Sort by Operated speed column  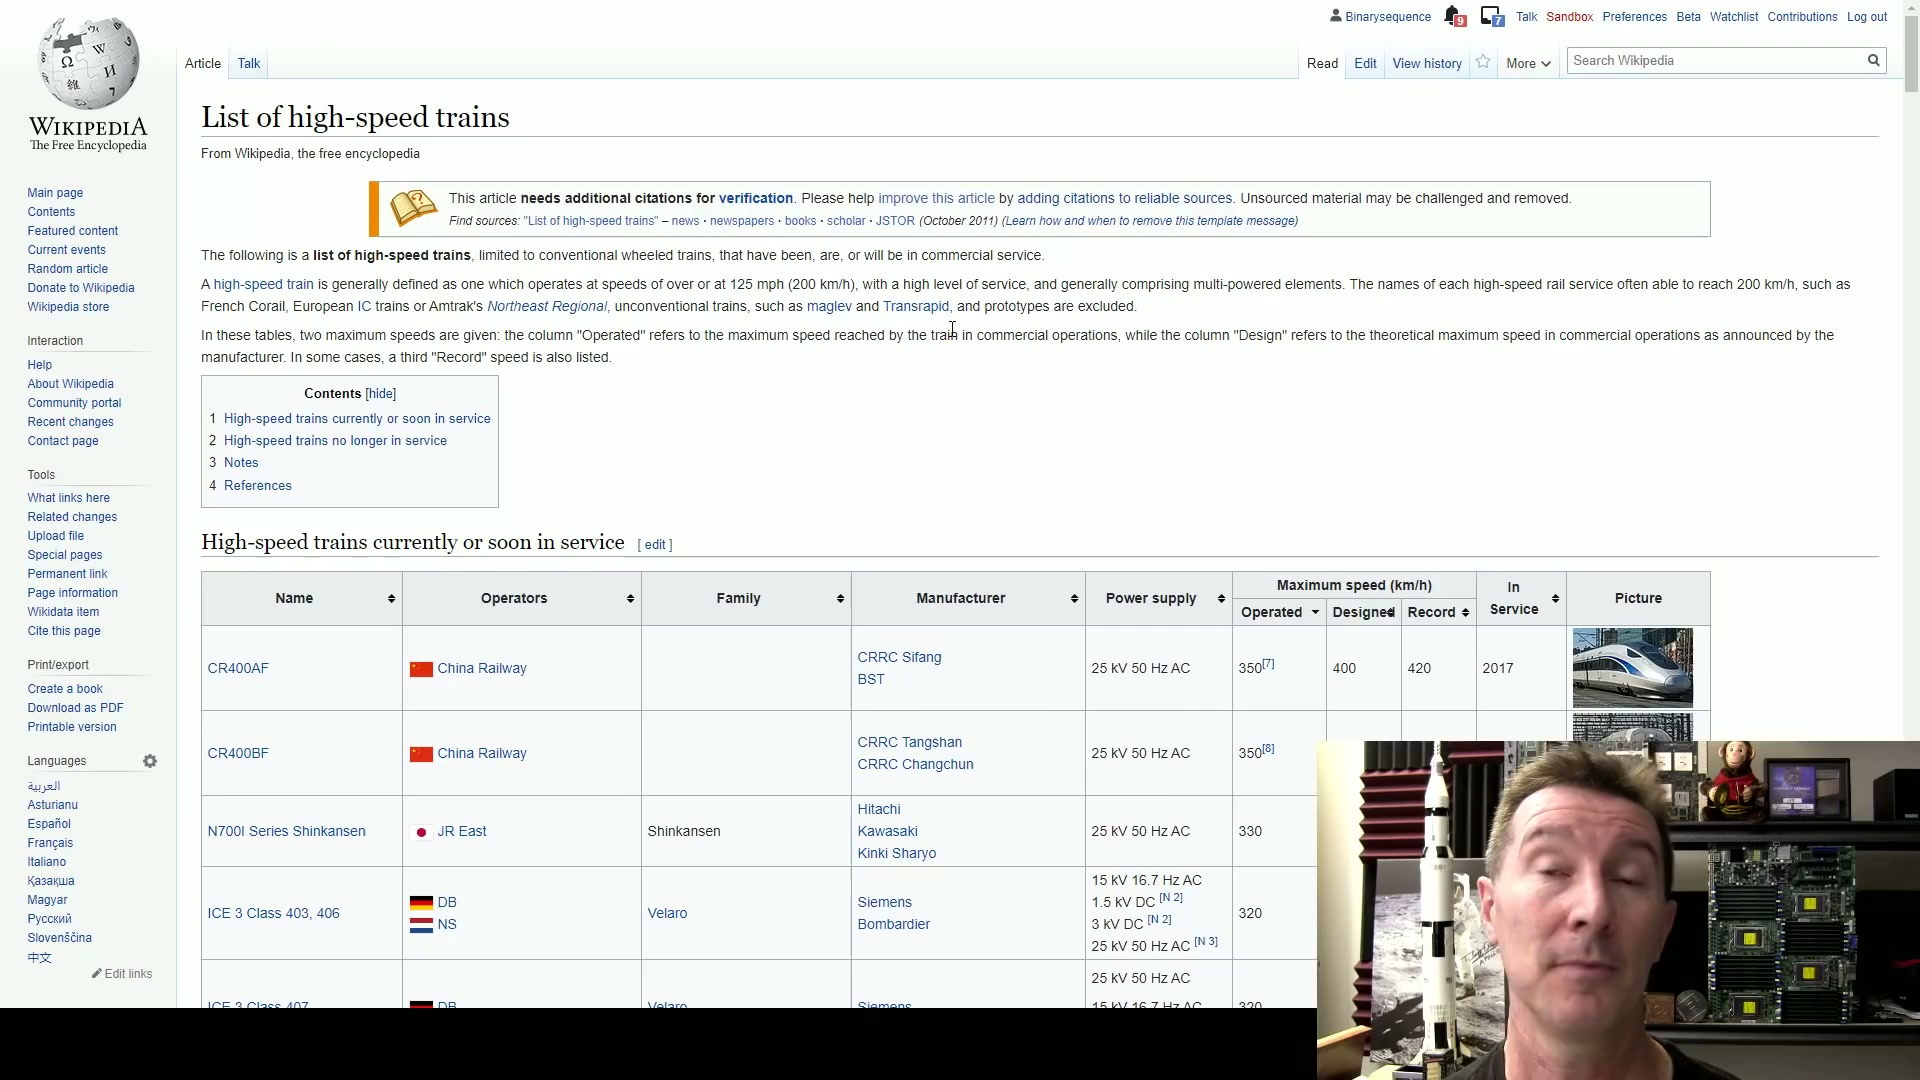(x=1315, y=612)
